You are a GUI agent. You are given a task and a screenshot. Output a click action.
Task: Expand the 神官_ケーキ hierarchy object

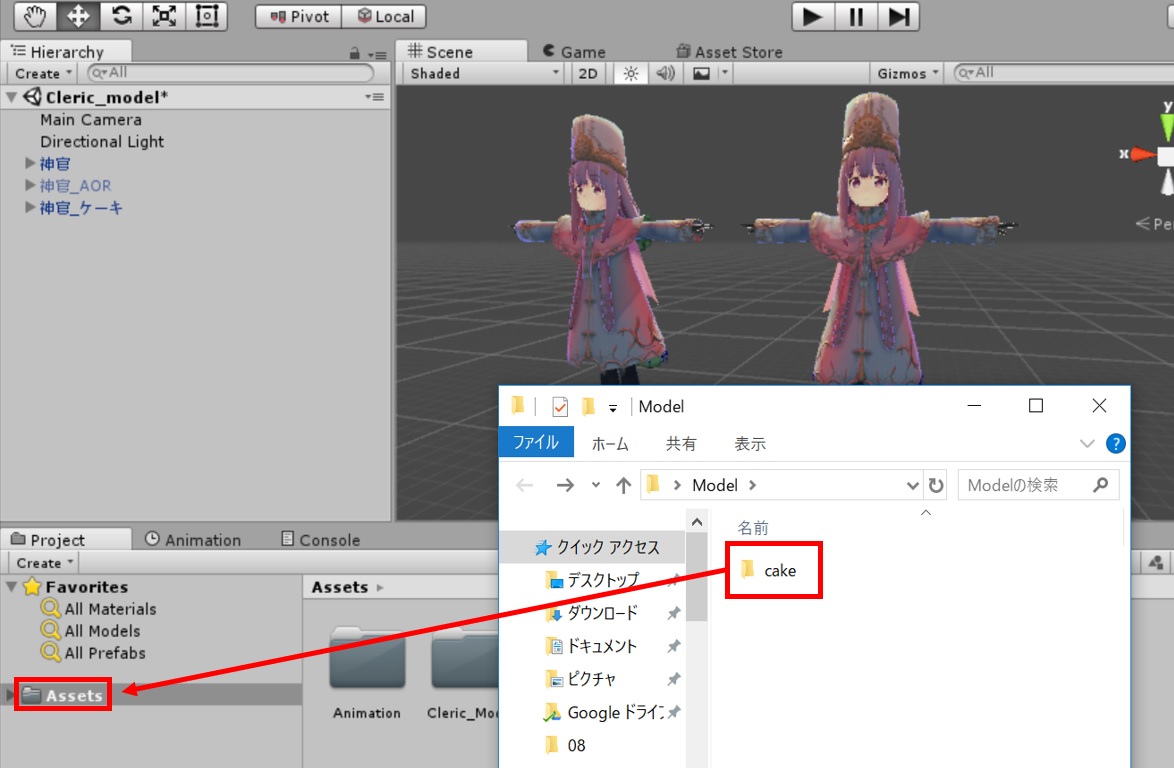[x=30, y=208]
